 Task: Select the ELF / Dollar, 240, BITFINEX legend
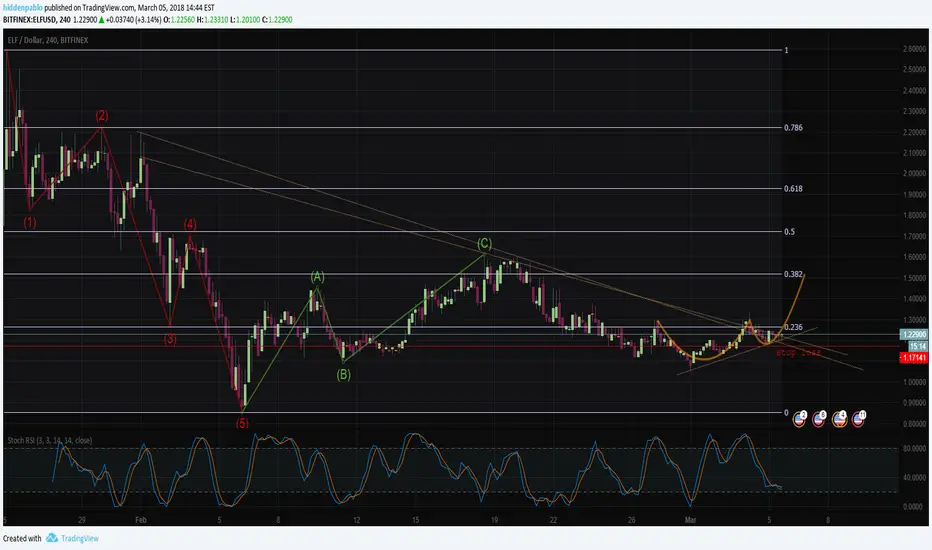tap(48, 40)
